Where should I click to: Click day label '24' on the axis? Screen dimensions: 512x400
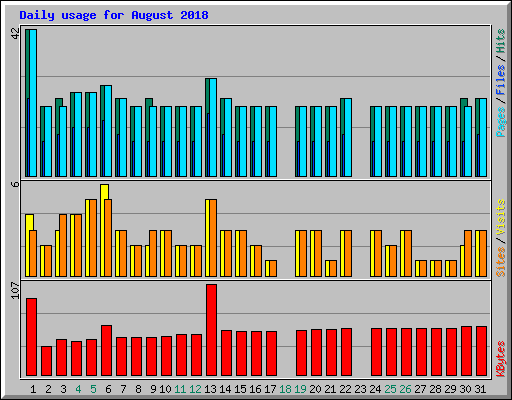click(x=375, y=389)
